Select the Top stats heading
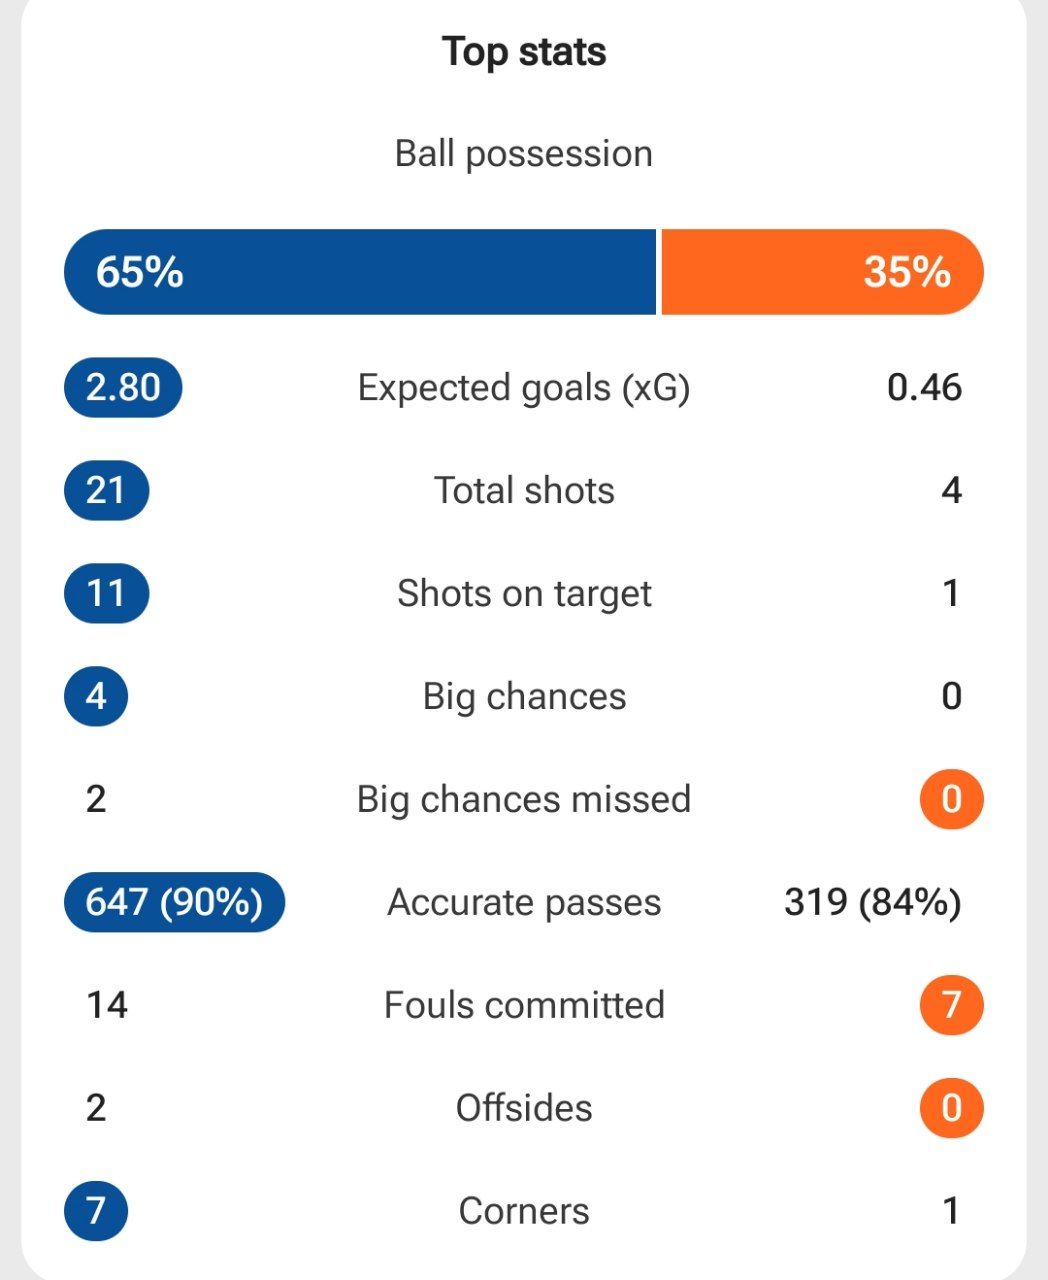 point(524,52)
